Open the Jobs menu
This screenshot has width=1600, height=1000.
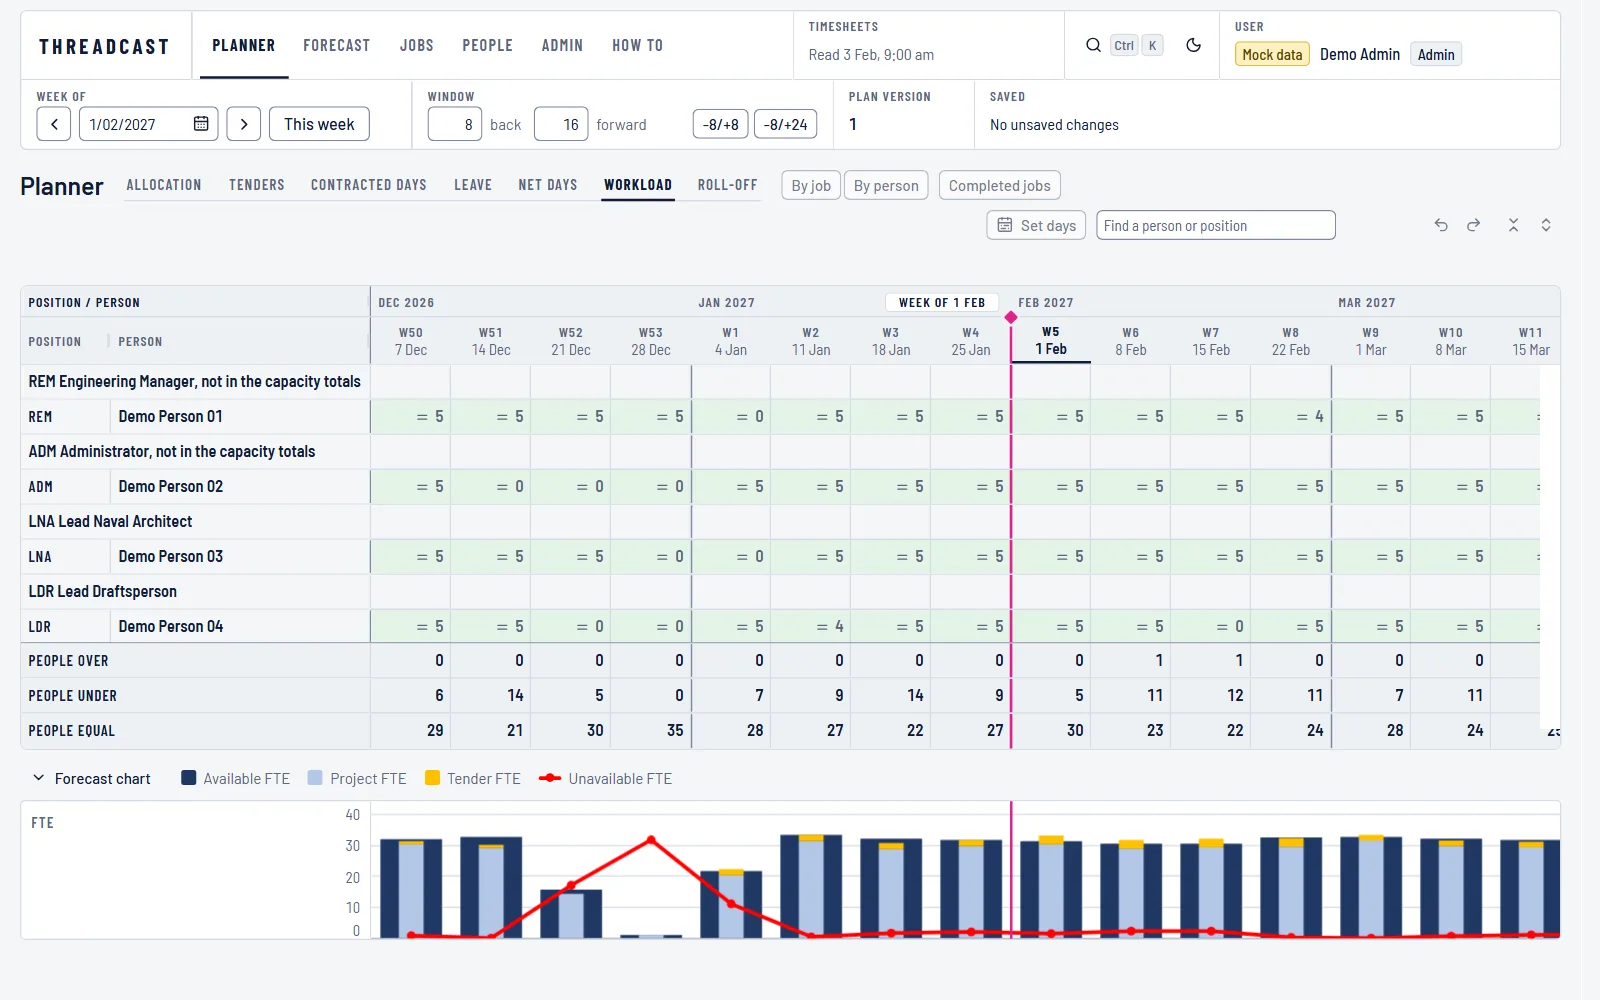[x=417, y=45]
